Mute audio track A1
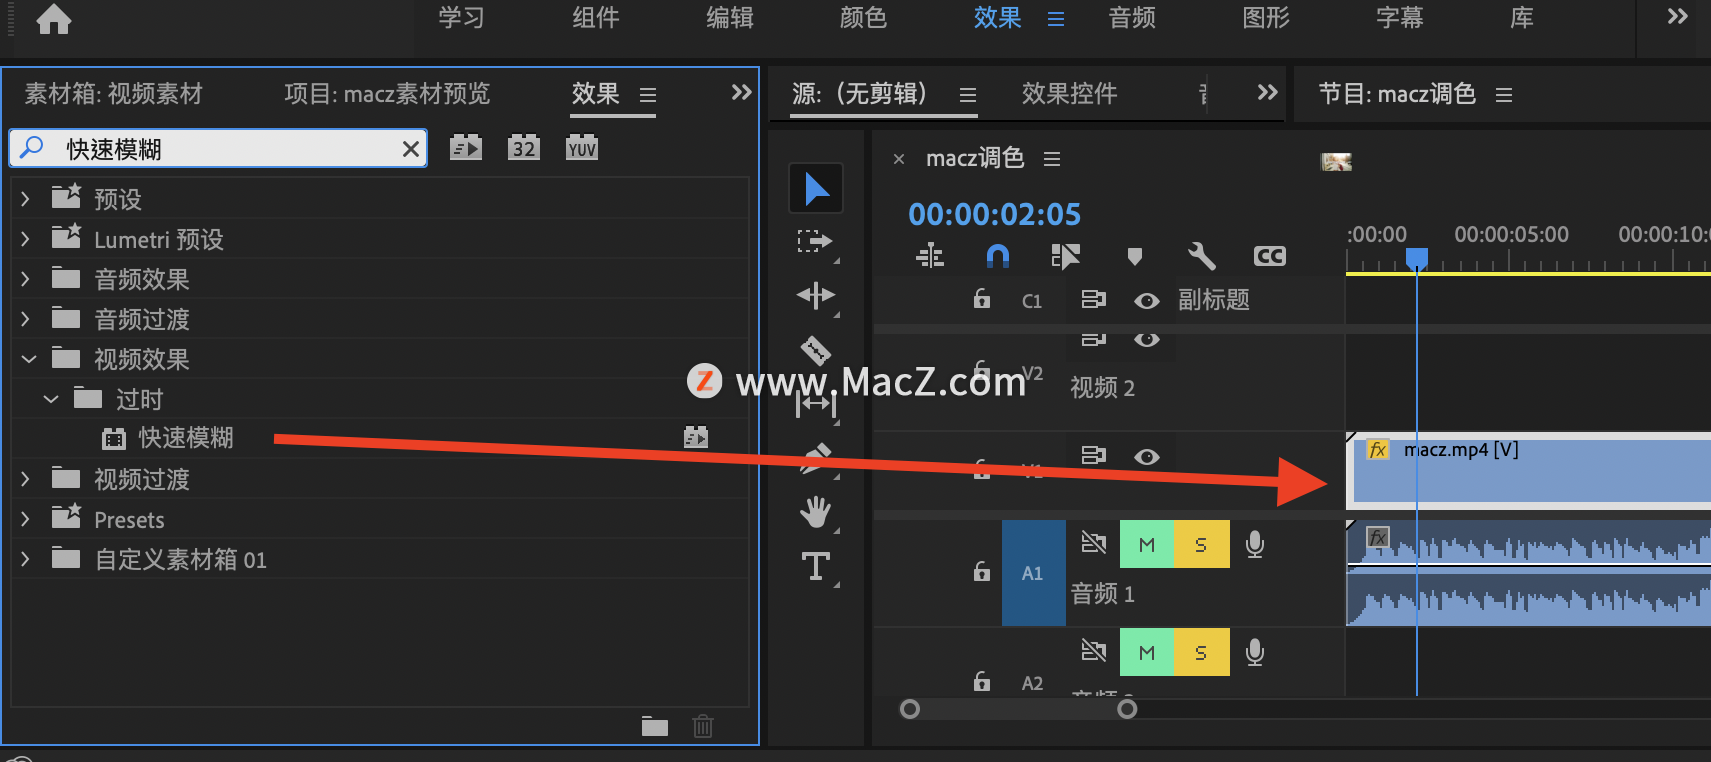The width and height of the screenshot is (1711, 762). click(1147, 545)
